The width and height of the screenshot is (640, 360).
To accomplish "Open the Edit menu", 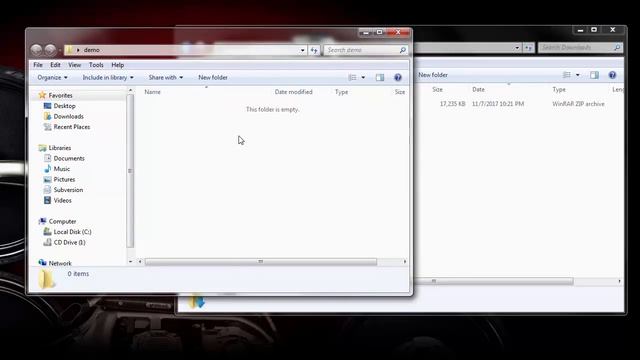I will click(x=56, y=65).
